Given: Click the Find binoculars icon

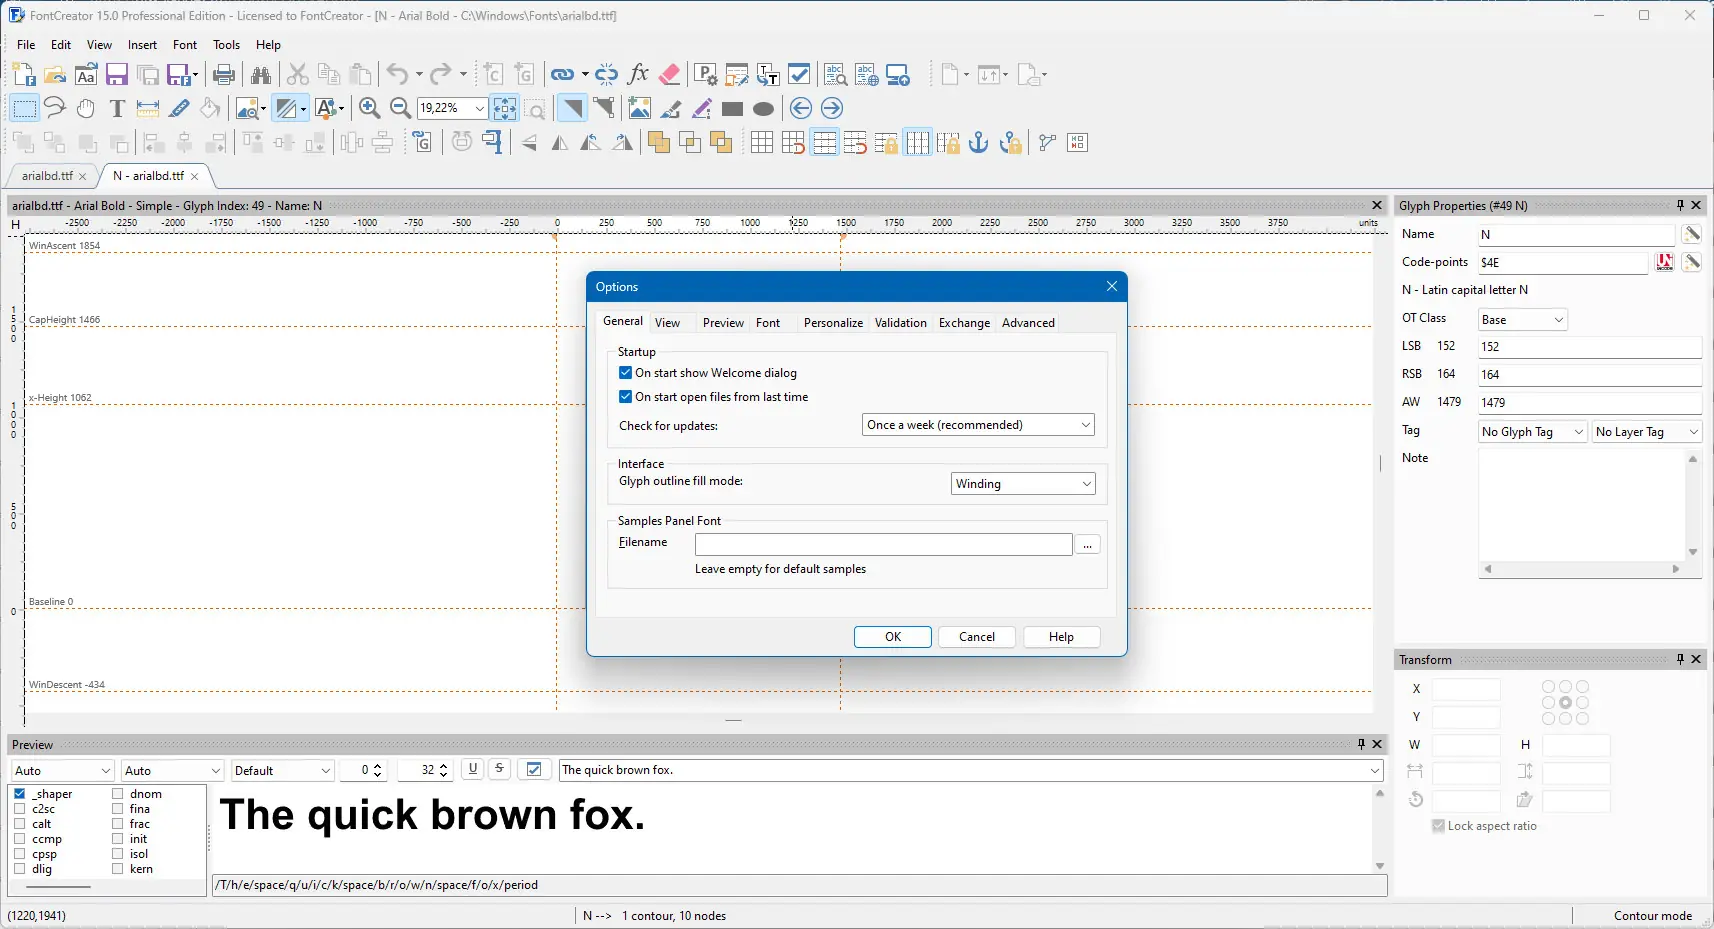Looking at the screenshot, I should click(261, 75).
